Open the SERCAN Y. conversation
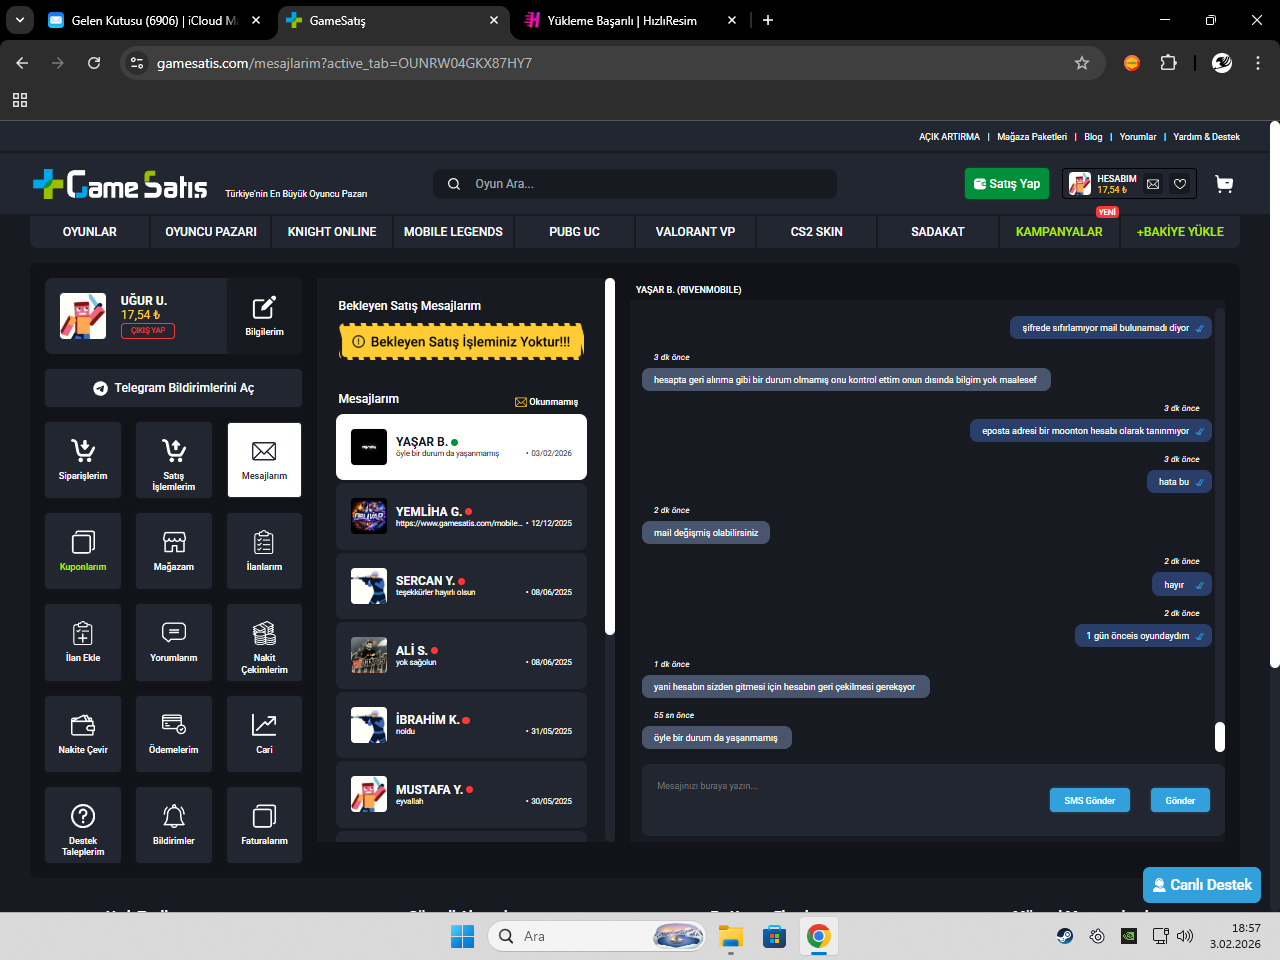The height and width of the screenshot is (960, 1280). pyautogui.click(x=461, y=586)
